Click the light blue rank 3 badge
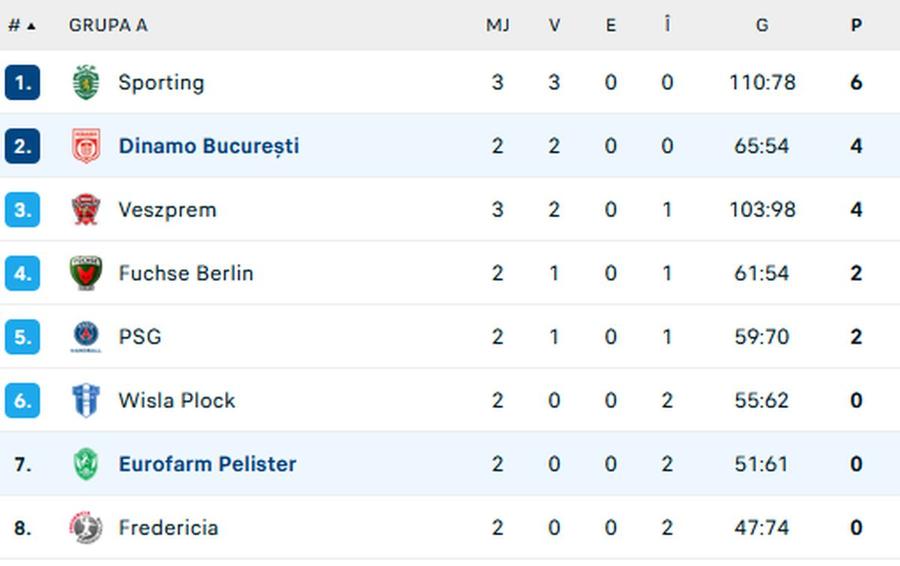The height and width of the screenshot is (566, 900). coord(22,210)
